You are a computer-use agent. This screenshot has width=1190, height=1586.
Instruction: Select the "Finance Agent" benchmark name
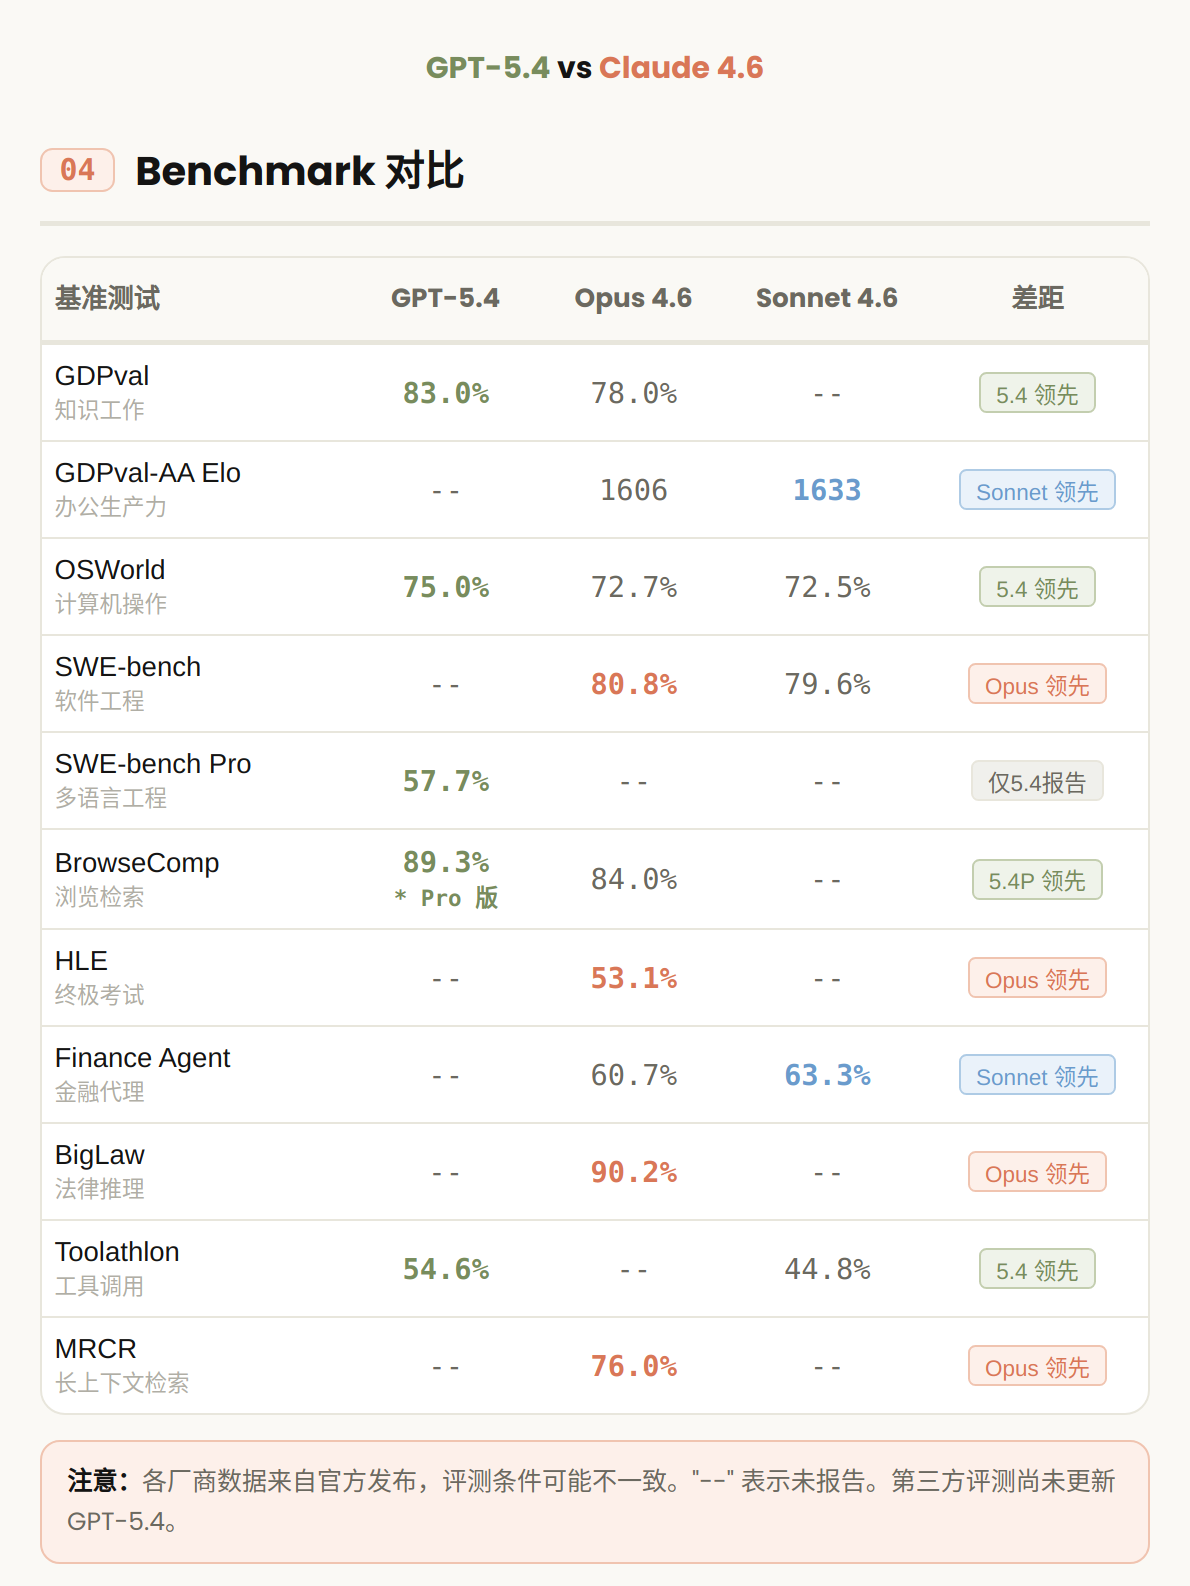click(x=142, y=1058)
